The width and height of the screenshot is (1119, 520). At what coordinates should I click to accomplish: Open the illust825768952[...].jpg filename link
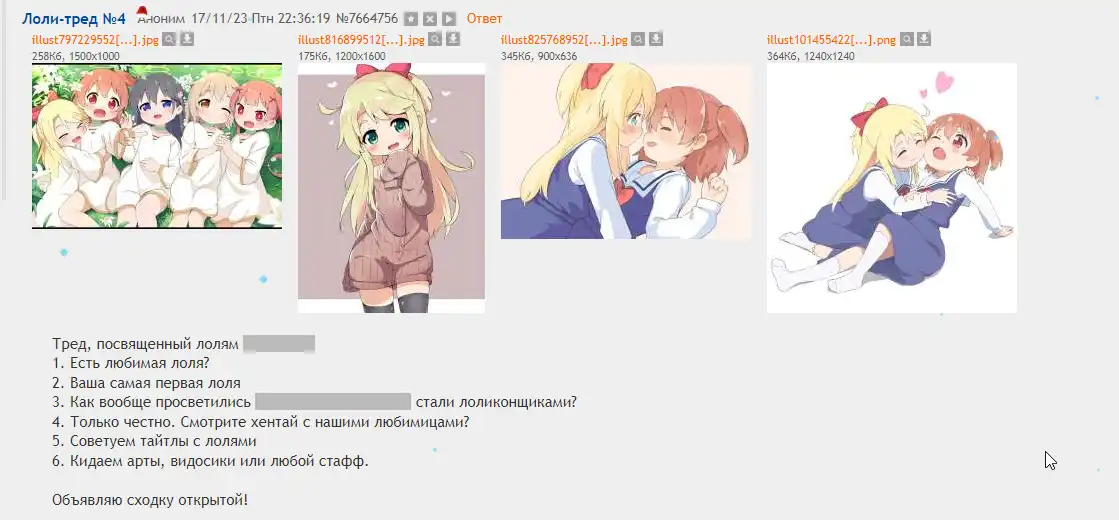pos(564,40)
